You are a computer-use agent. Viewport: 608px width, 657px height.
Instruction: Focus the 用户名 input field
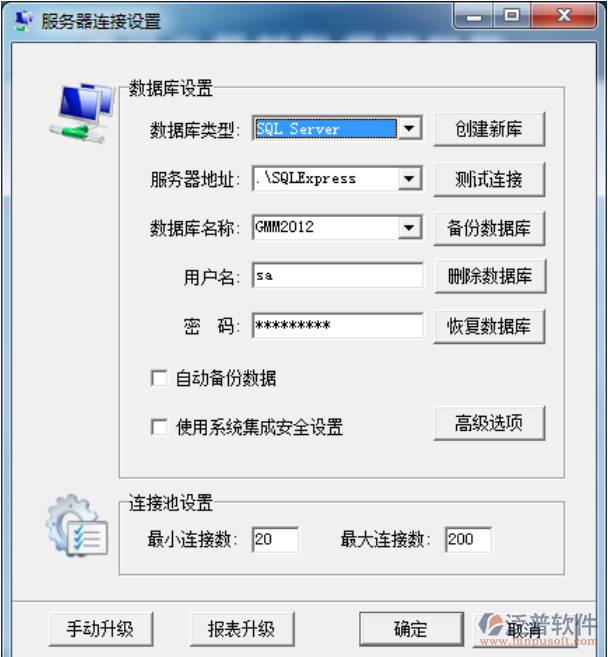338,275
